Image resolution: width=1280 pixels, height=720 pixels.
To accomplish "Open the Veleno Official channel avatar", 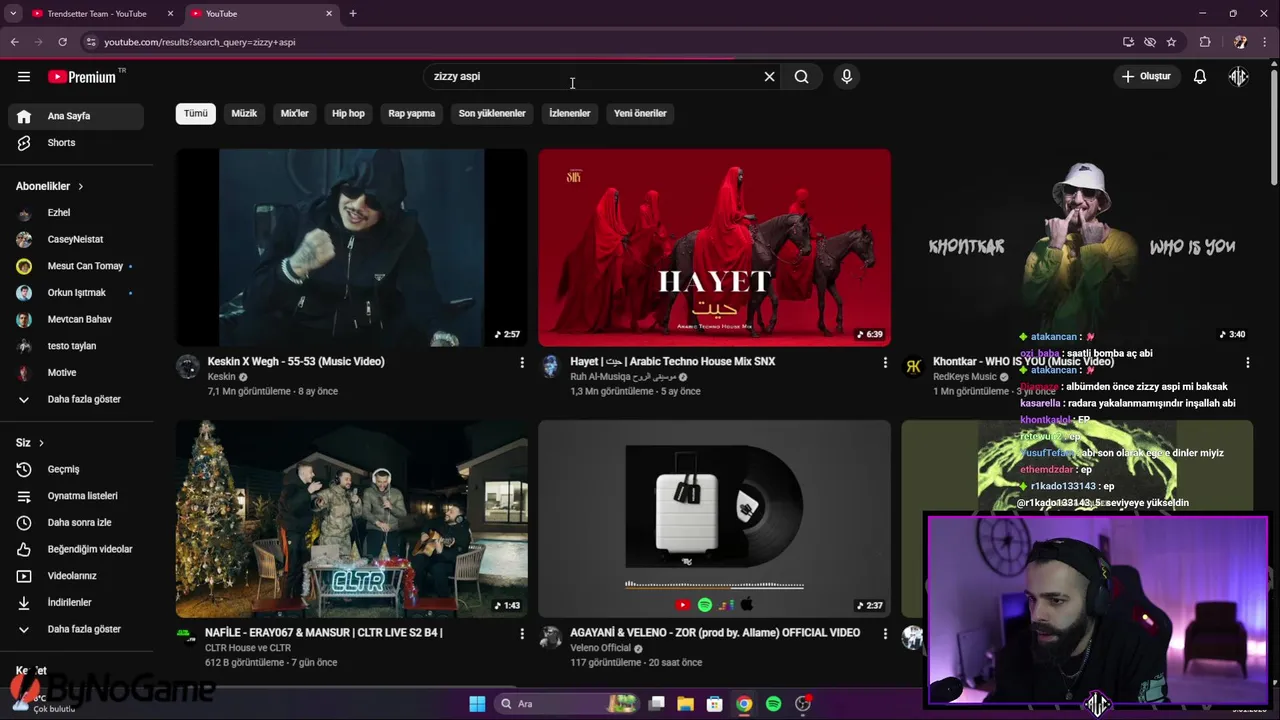I will [x=550, y=637].
